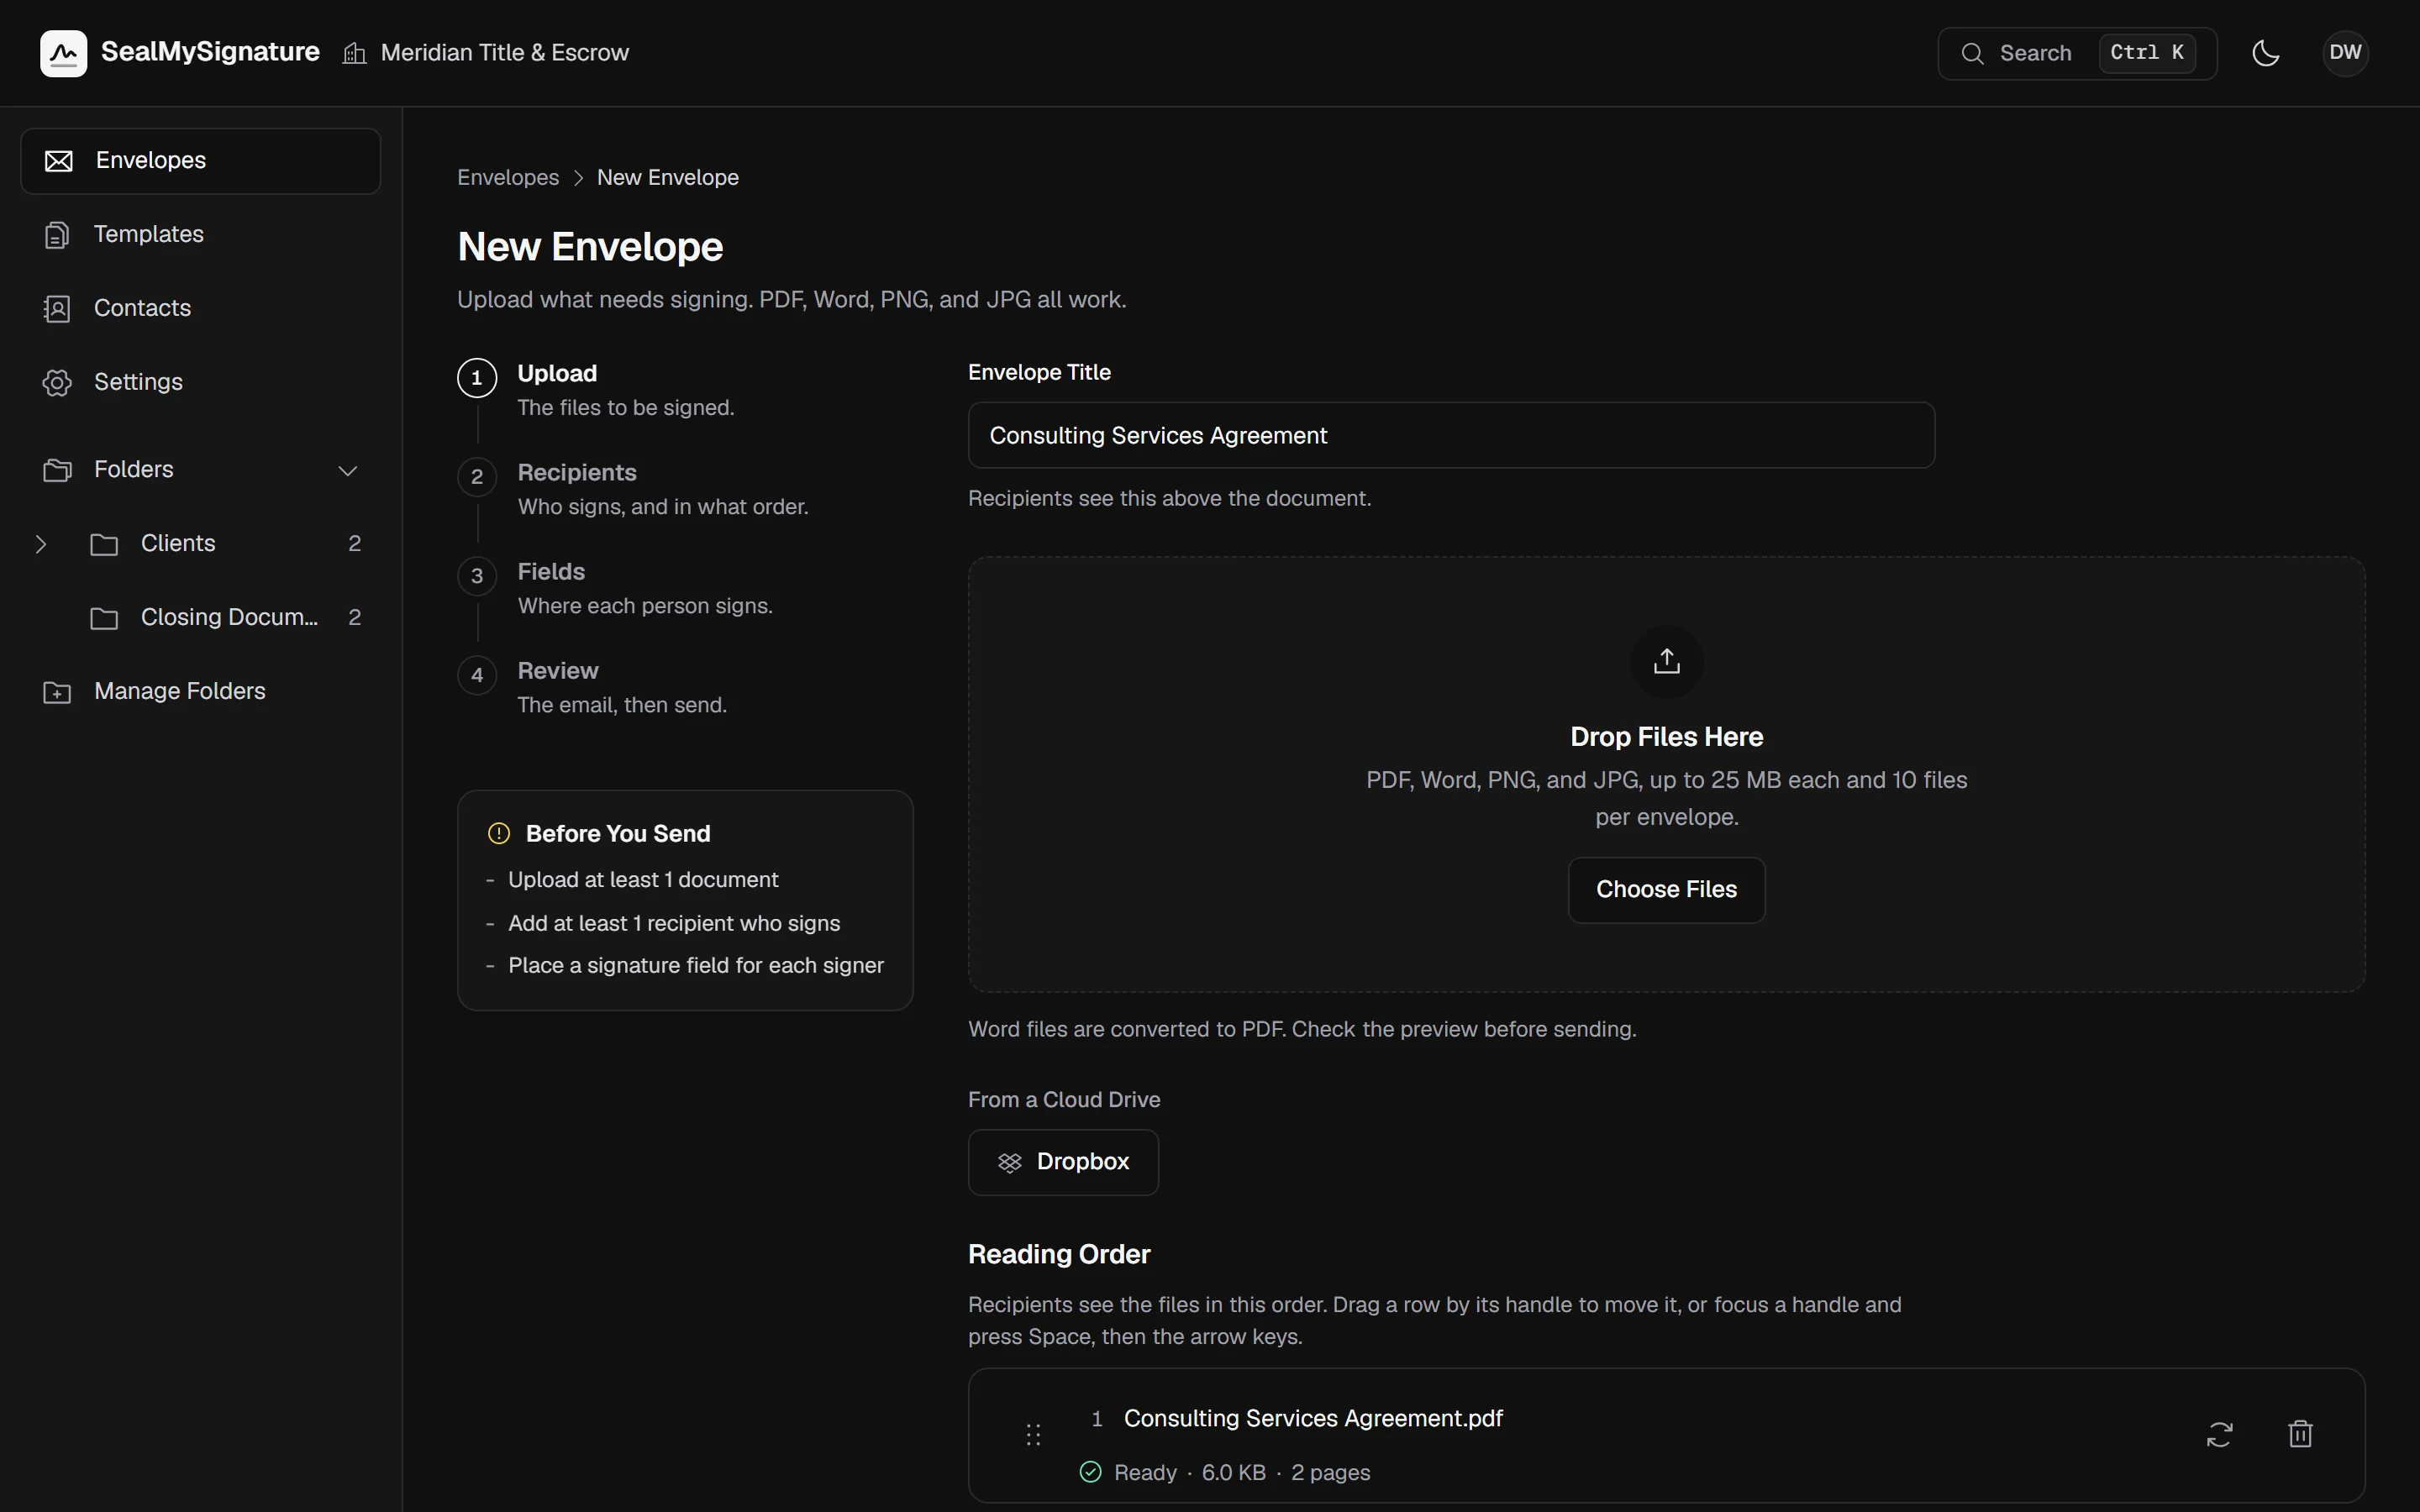Click the Search box with Ctrl K
This screenshot has height=1512, width=2420.
pyautogui.click(x=2077, y=53)
